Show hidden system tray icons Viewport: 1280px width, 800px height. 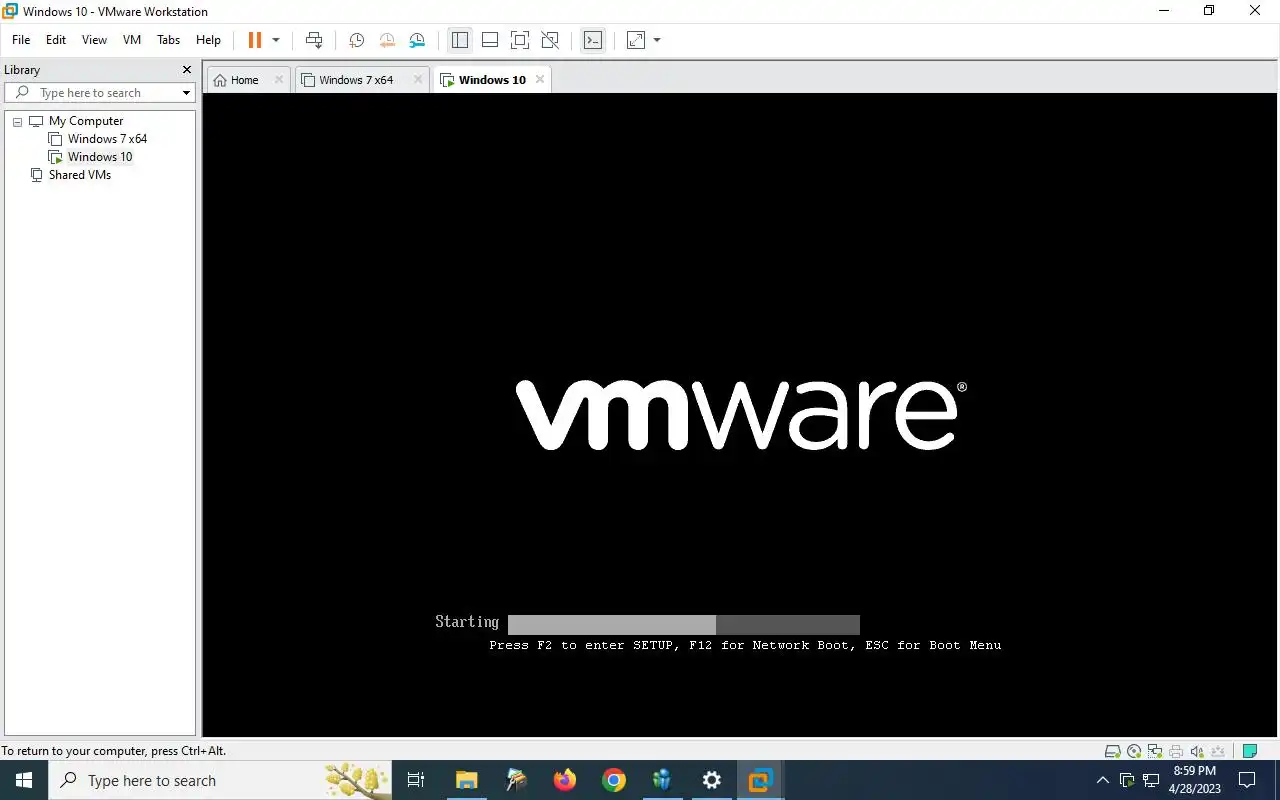(x=1103, y=780)
